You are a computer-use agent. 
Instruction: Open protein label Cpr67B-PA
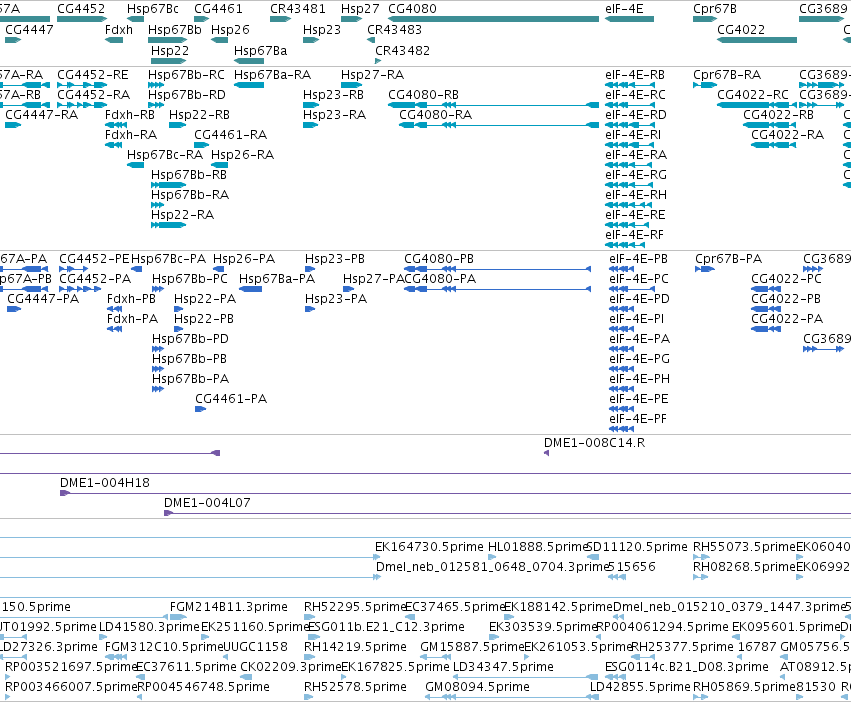[x=728, y=258]
